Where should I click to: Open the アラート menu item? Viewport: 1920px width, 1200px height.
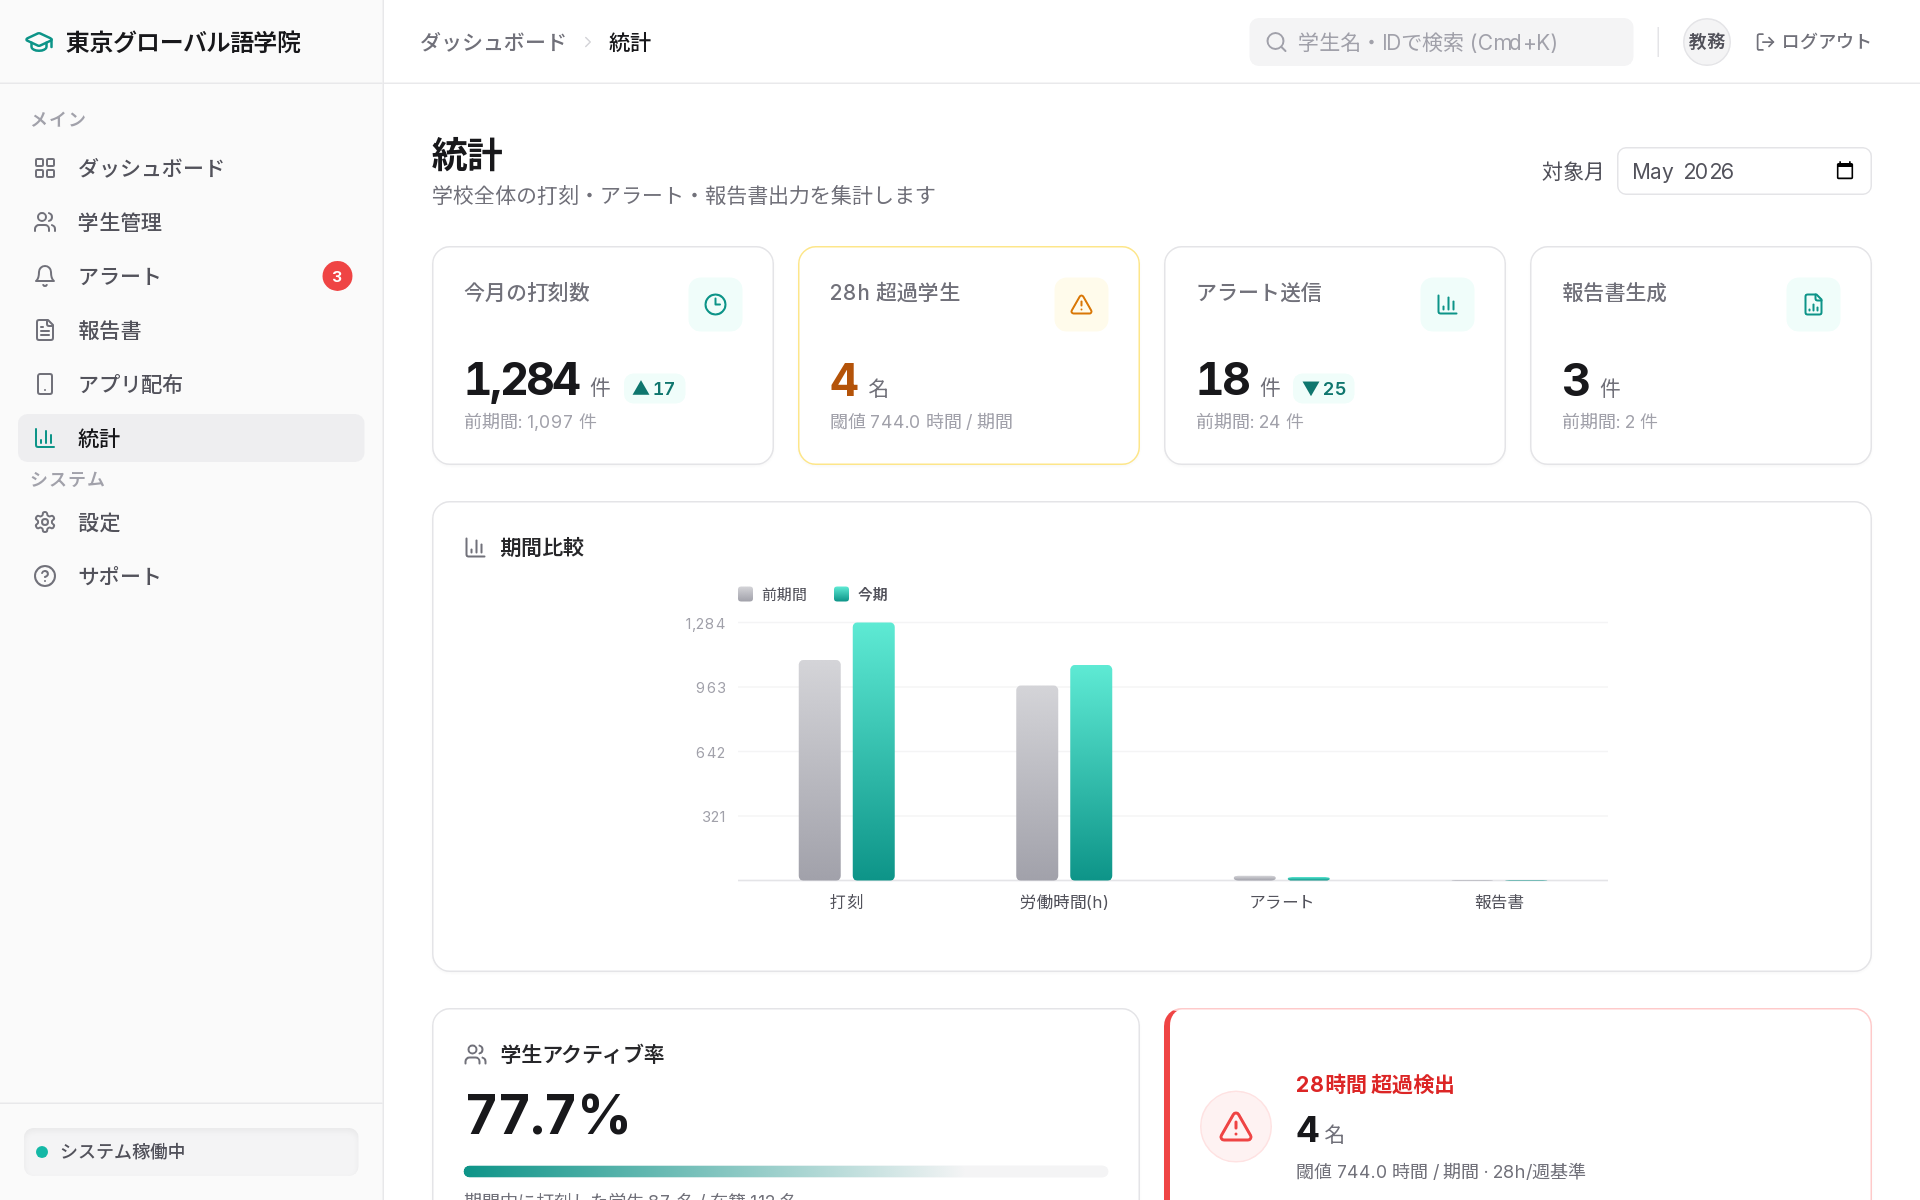tap(191, 276)
